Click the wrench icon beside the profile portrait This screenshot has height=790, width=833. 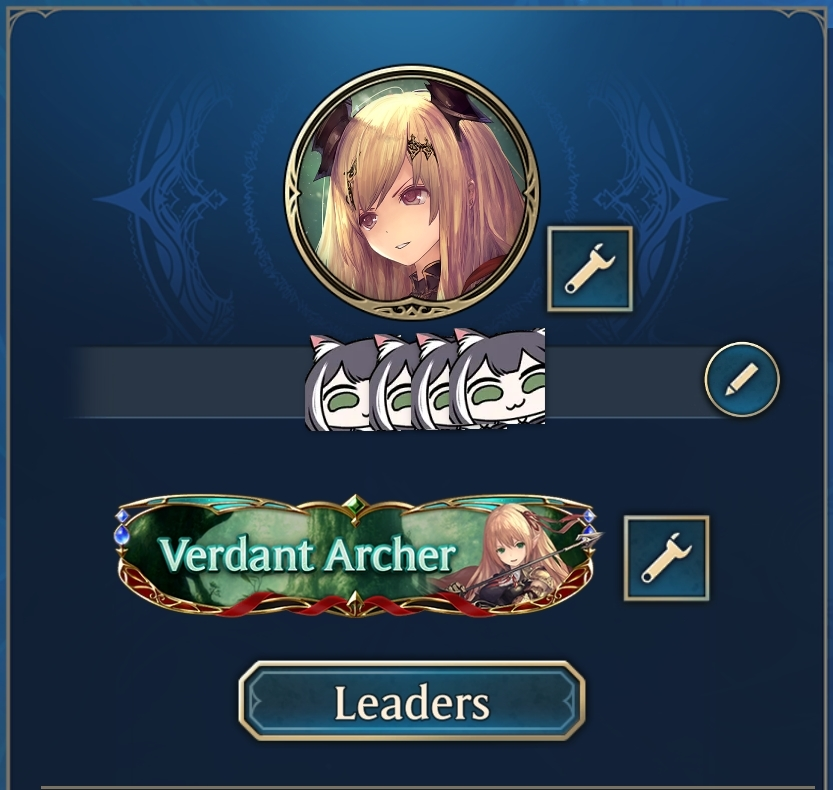click(590, 269)
